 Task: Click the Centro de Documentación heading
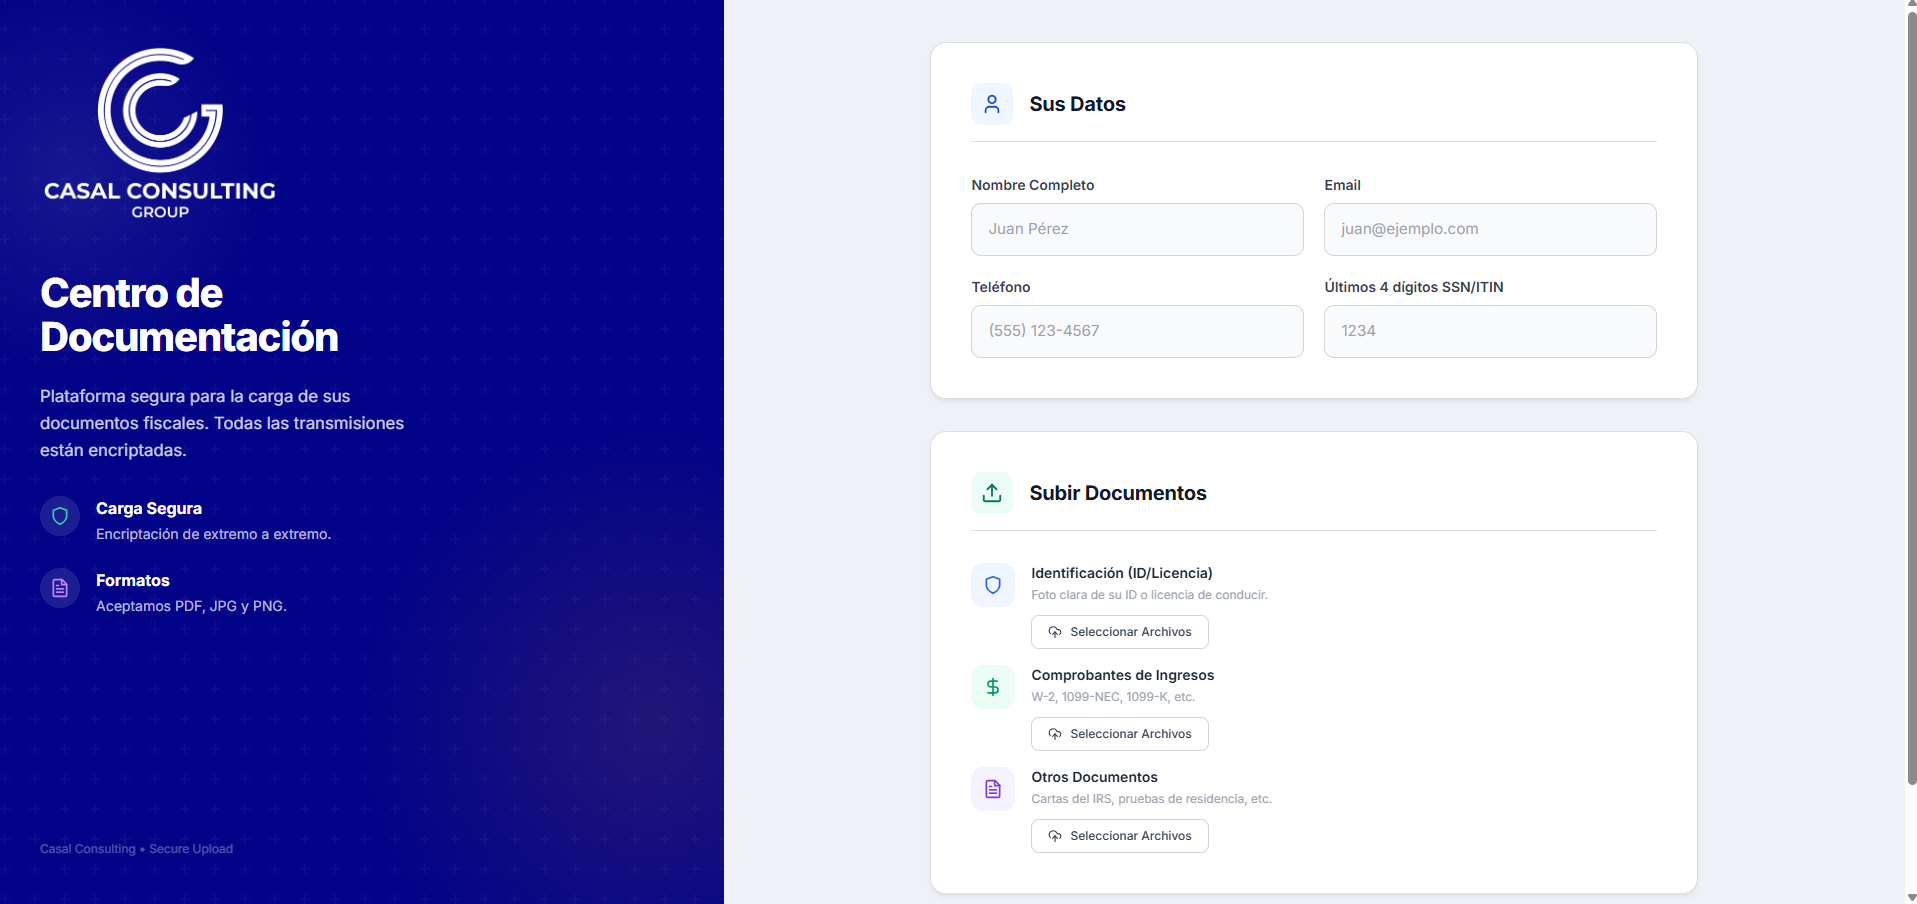[189, 315]
